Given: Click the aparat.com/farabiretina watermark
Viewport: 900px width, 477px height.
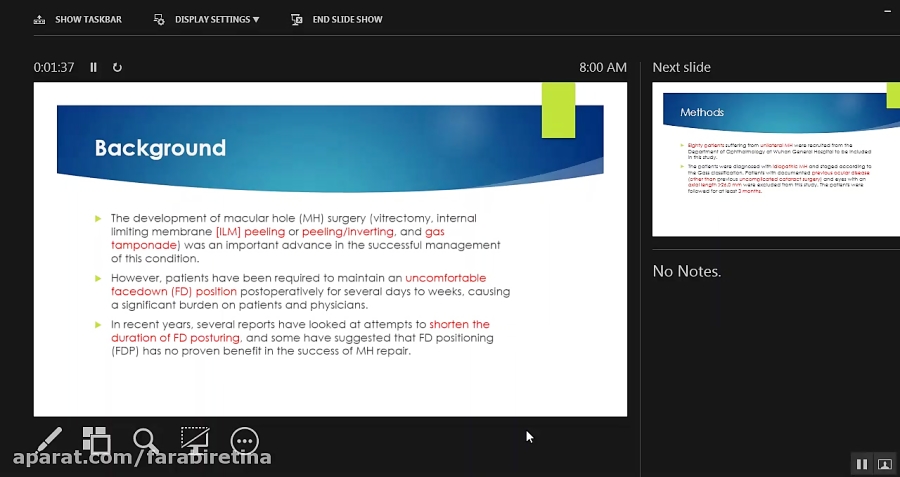Looking at the screenshot, I should pos(141,458).
